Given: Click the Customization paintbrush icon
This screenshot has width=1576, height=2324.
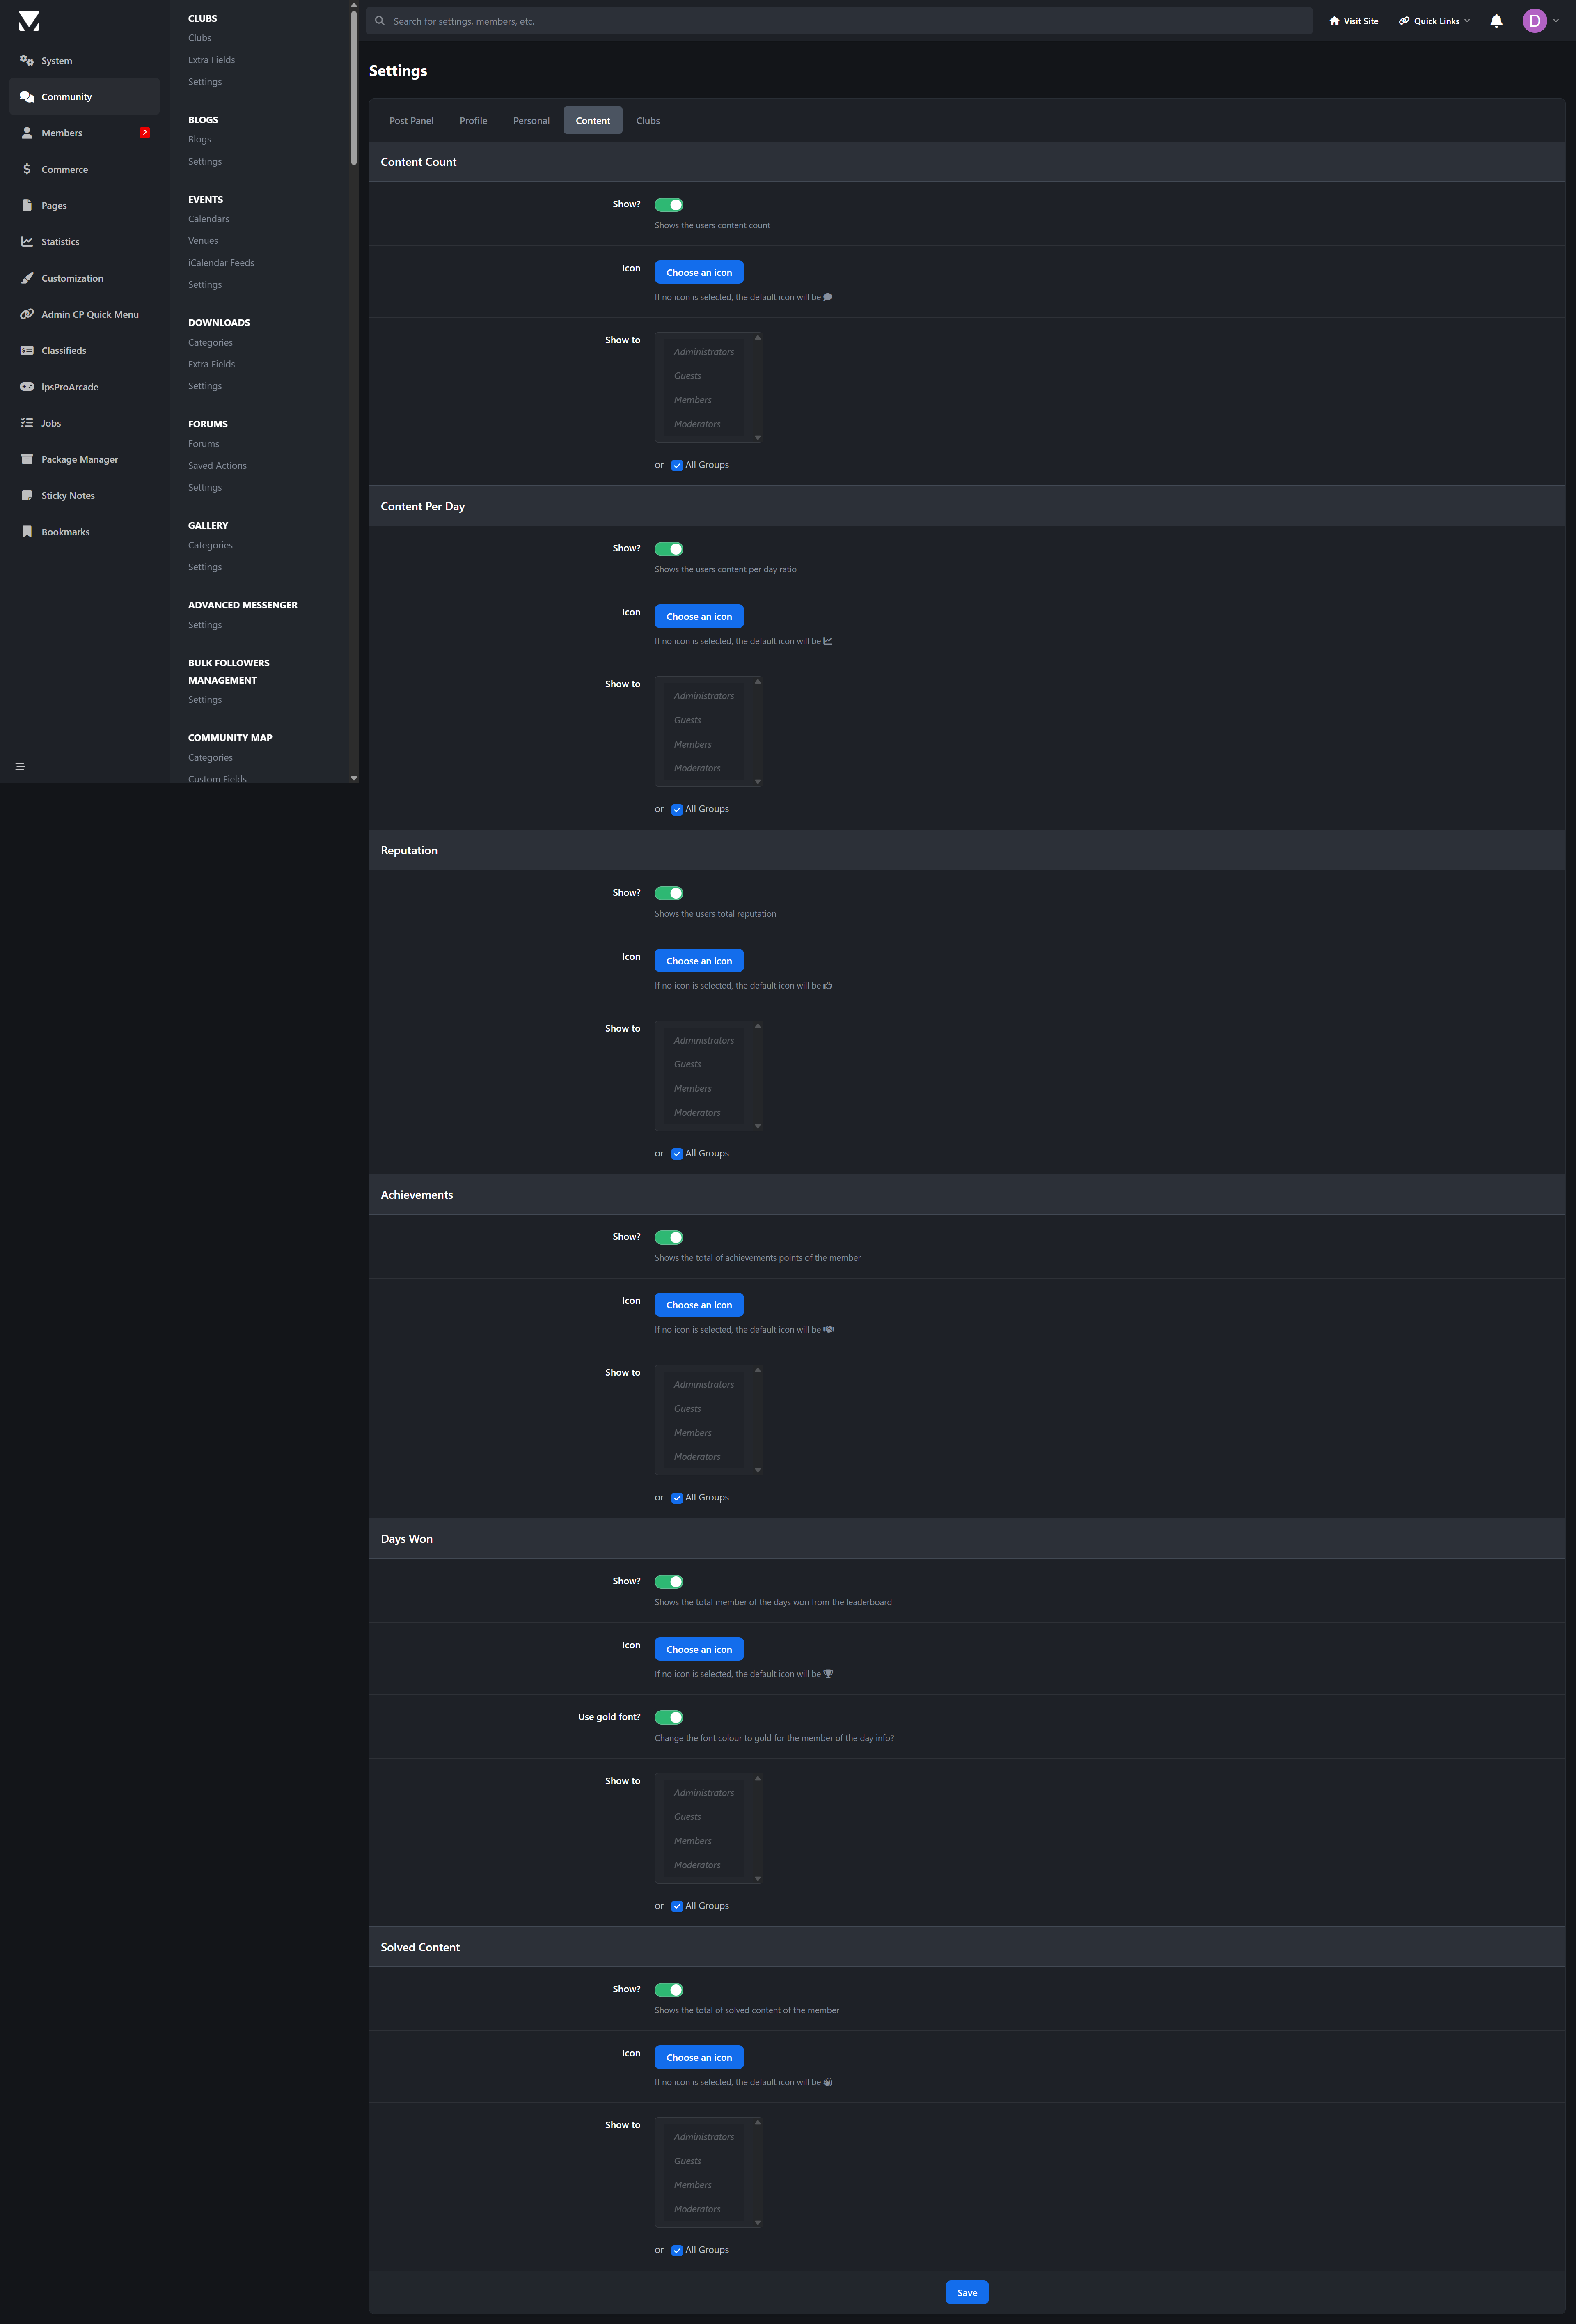Looking at the screenshot, I should click(27, 278).
